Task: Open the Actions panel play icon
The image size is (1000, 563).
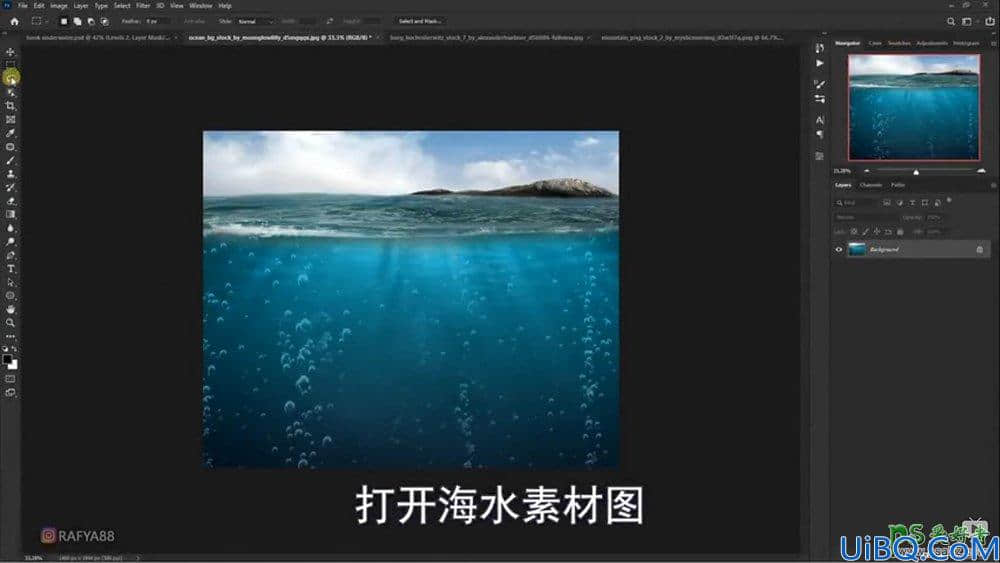Action: tap(820, 63)
